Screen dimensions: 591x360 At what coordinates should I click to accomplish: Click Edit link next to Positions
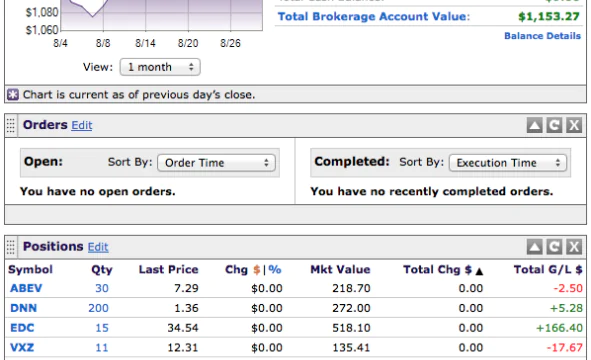pos(98,247)
